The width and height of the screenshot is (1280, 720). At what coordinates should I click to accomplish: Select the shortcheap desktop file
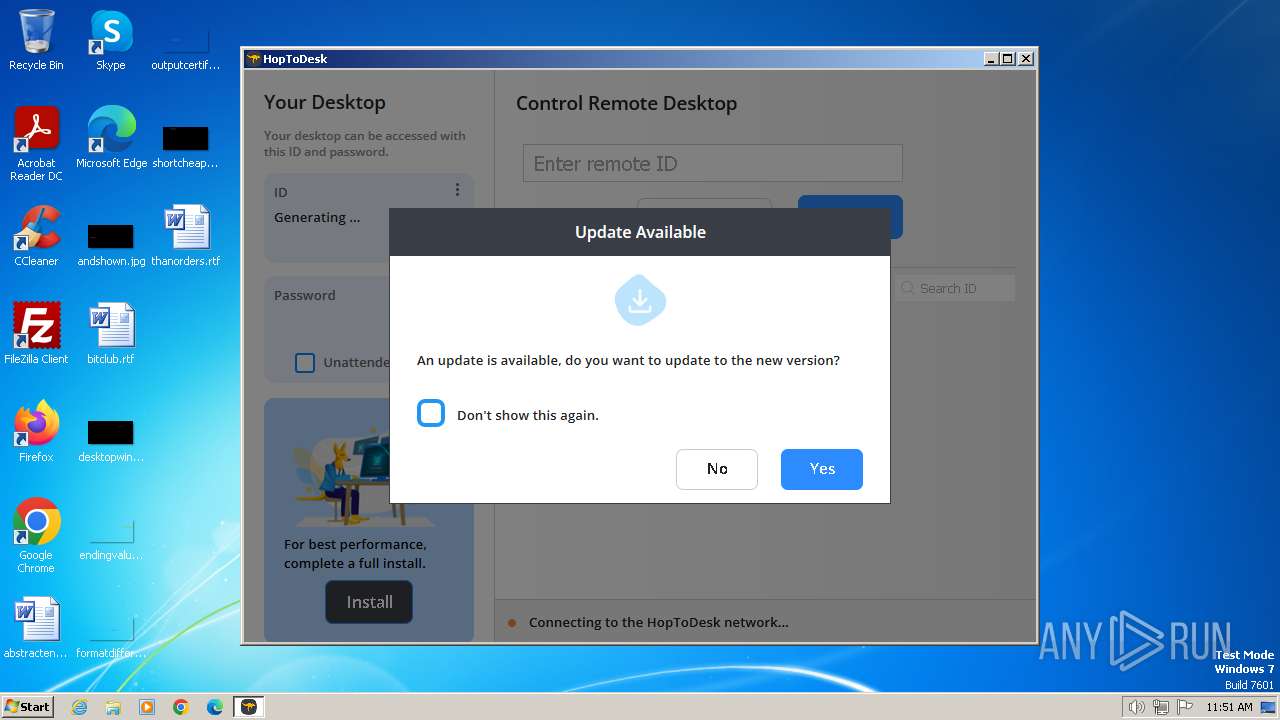[x=186, y=145]
